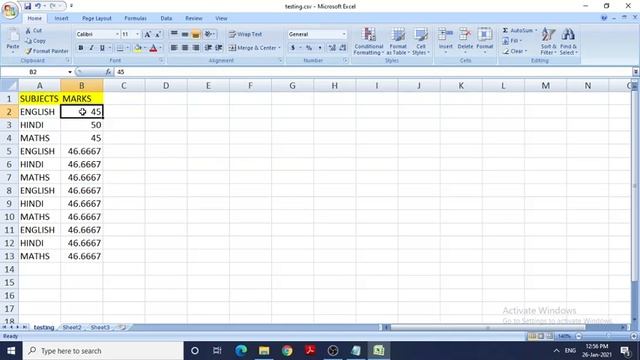Screen dimensions: 640x360
Task: Select the Format Painter tool
Action: click(47, 51)
